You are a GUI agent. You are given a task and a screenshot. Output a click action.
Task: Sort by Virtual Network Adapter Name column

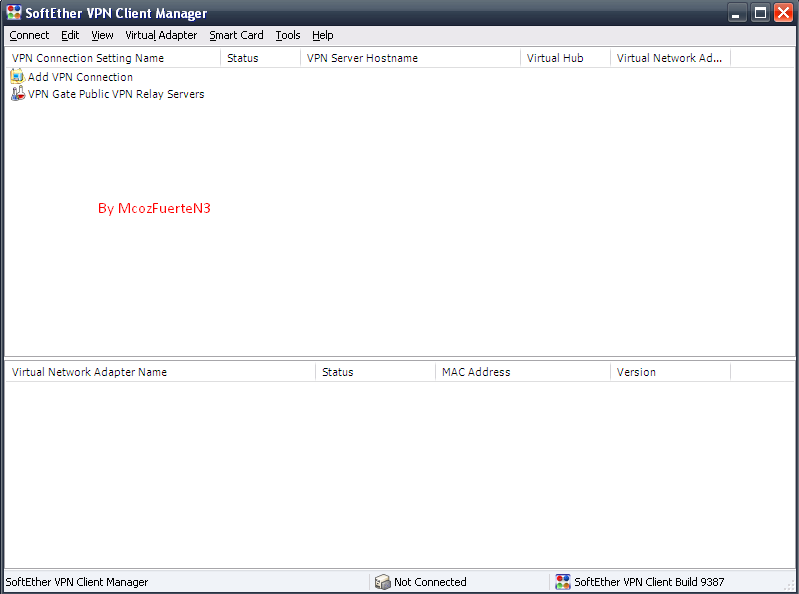160,372
